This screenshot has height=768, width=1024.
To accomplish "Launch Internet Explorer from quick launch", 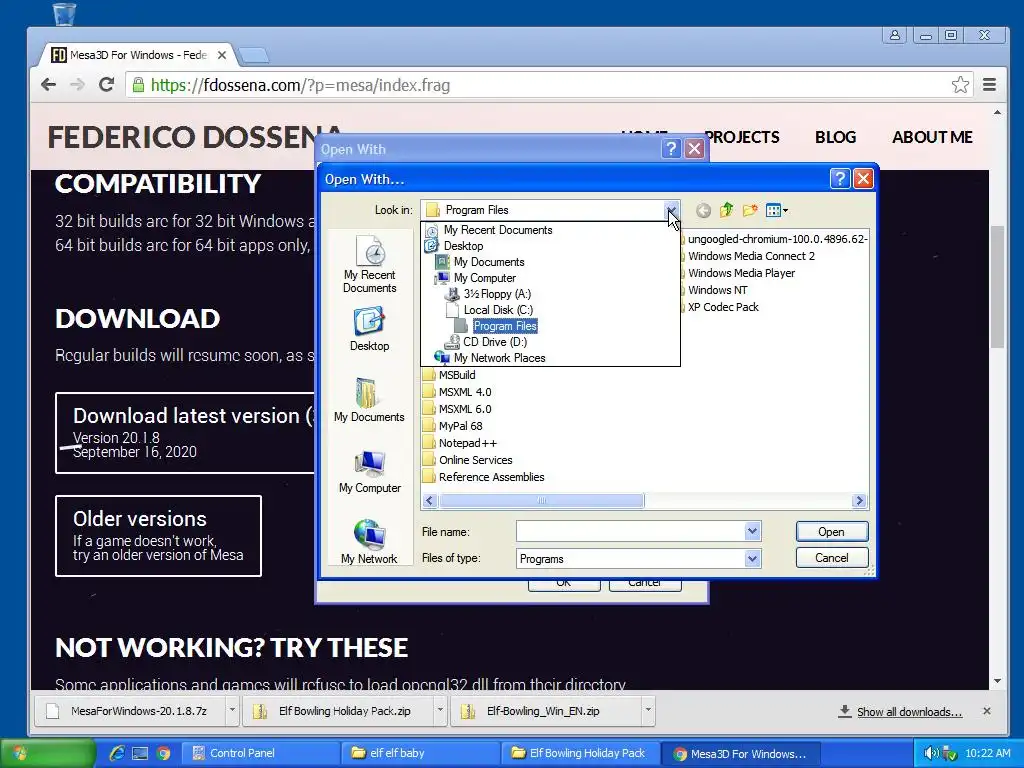I will pyautogui.click(x=117, y=753).
